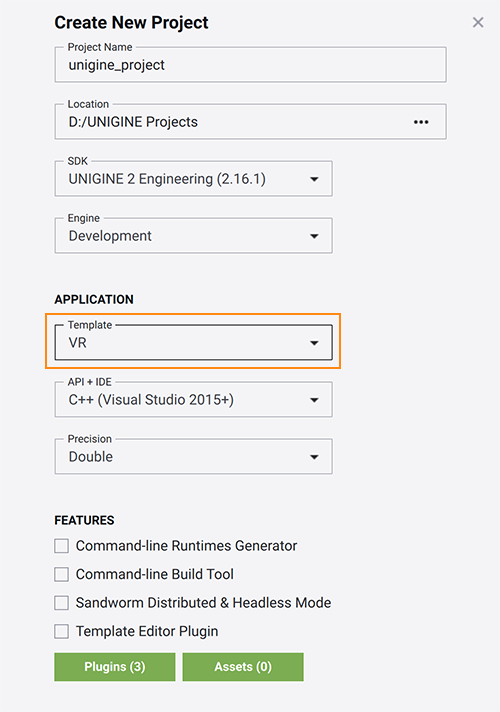Tick the Template Editor Plugin checkbox
The width and height of the screenshot is (500, 712).
coord(61,631)
